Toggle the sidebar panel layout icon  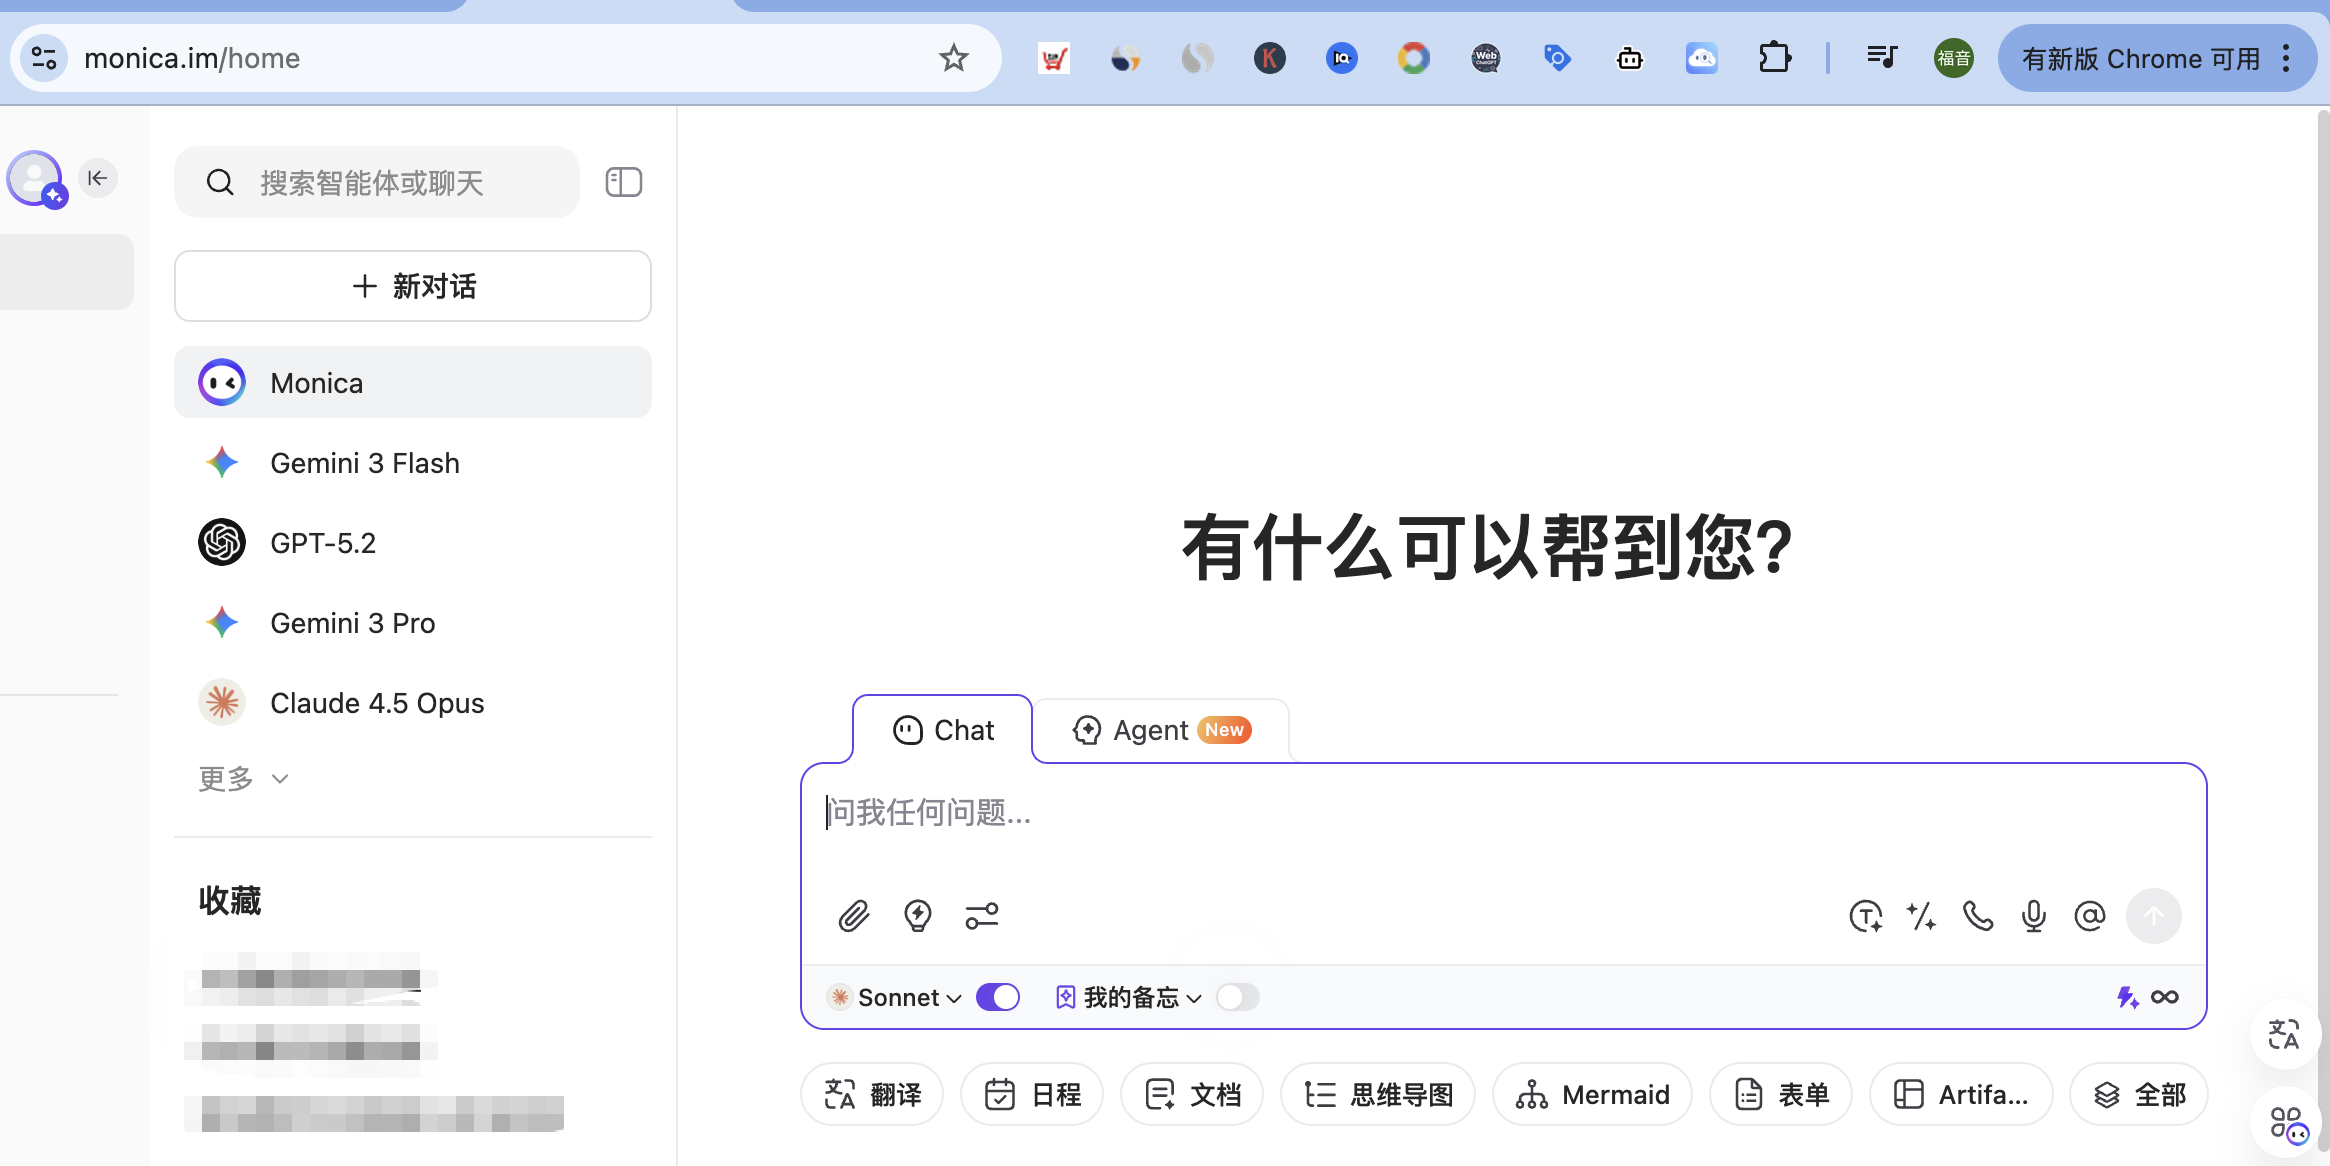point(623,182)
